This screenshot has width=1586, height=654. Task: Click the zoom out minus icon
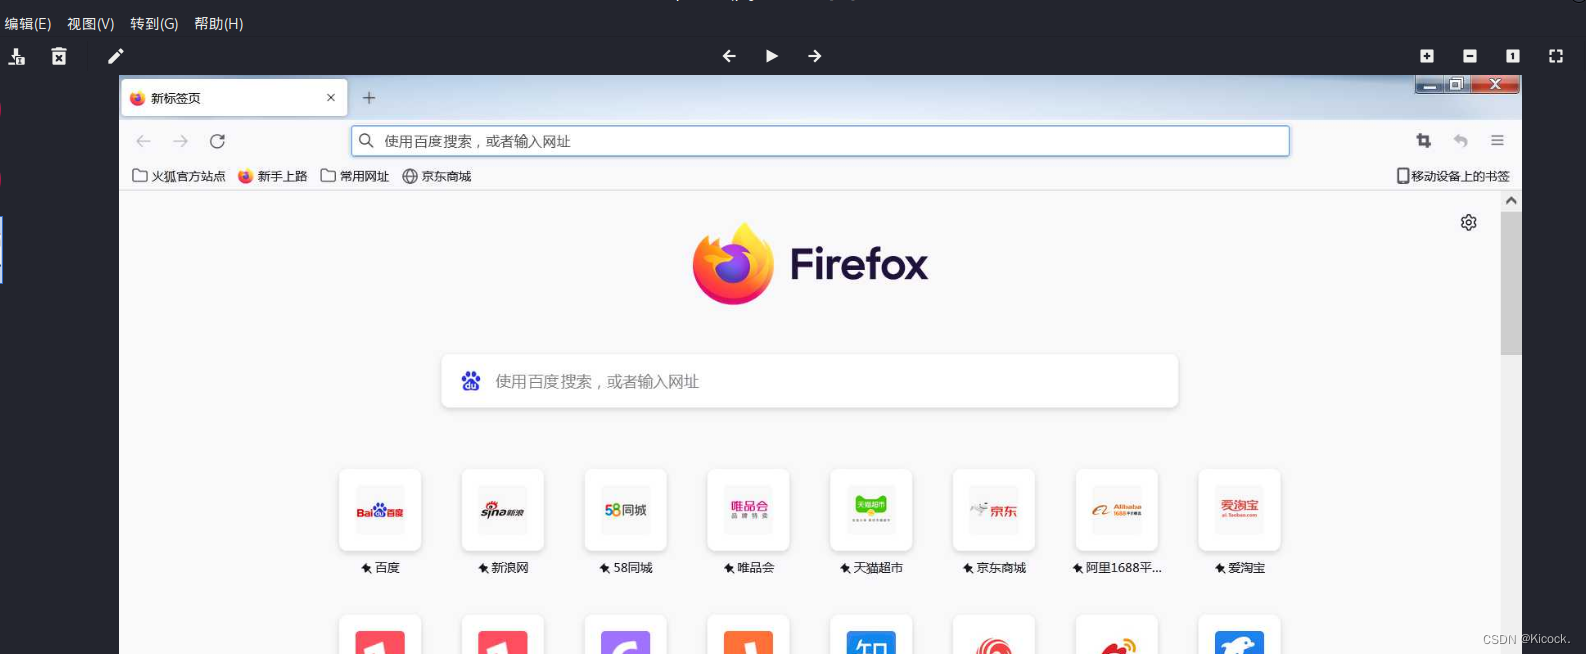point(1470,56)
